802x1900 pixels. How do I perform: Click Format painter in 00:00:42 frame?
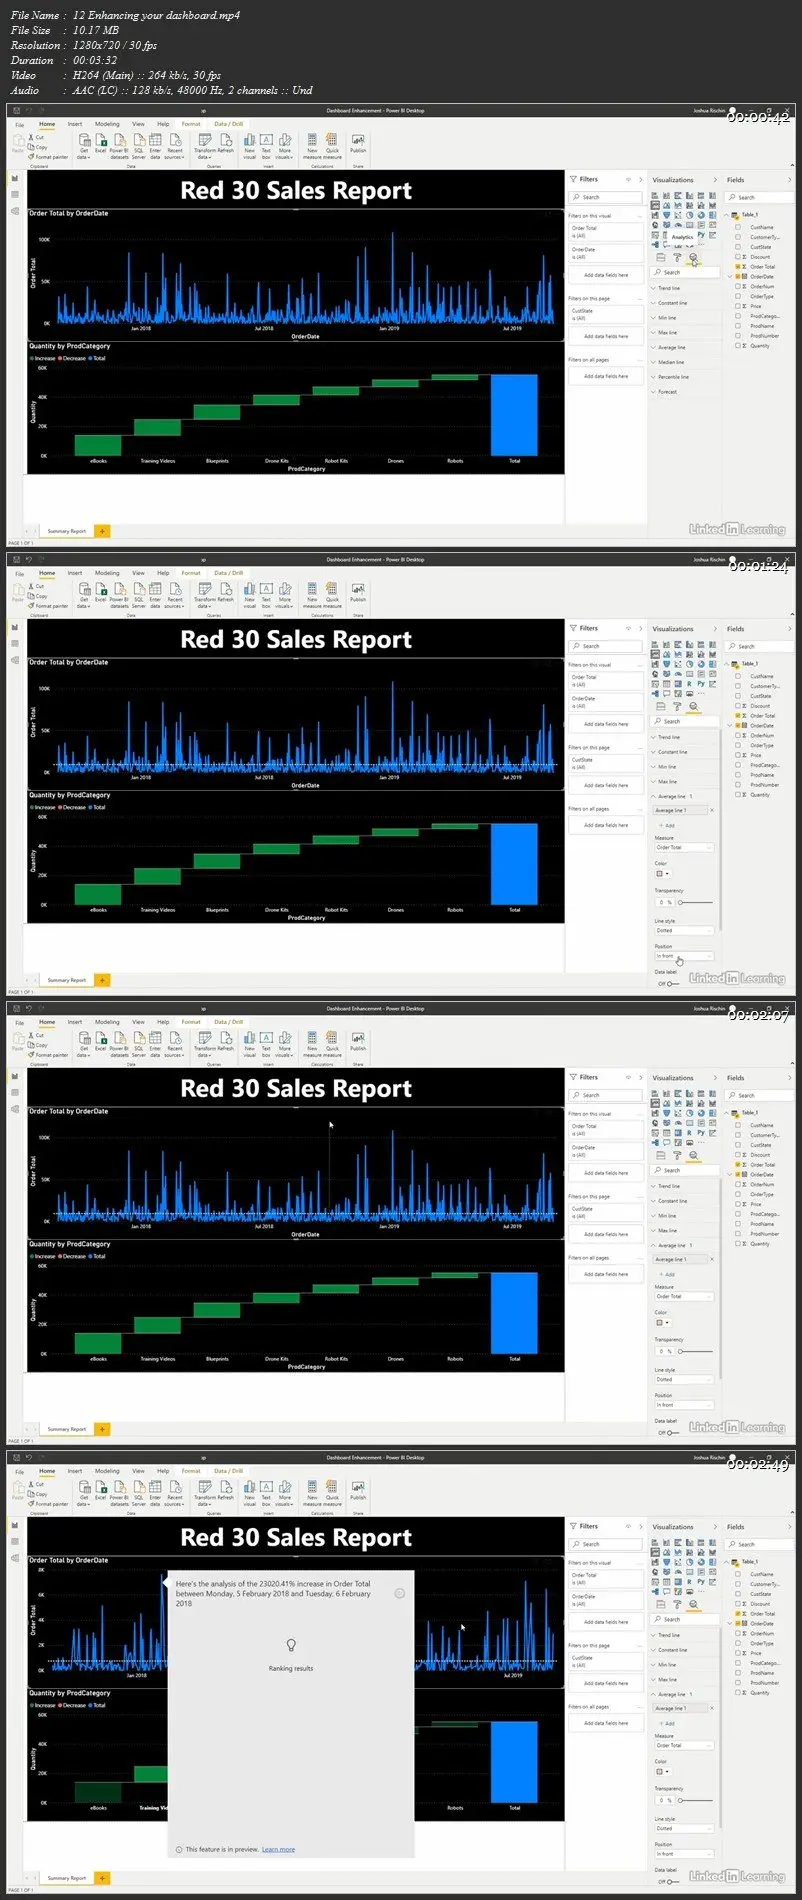(x=49, y=157)
